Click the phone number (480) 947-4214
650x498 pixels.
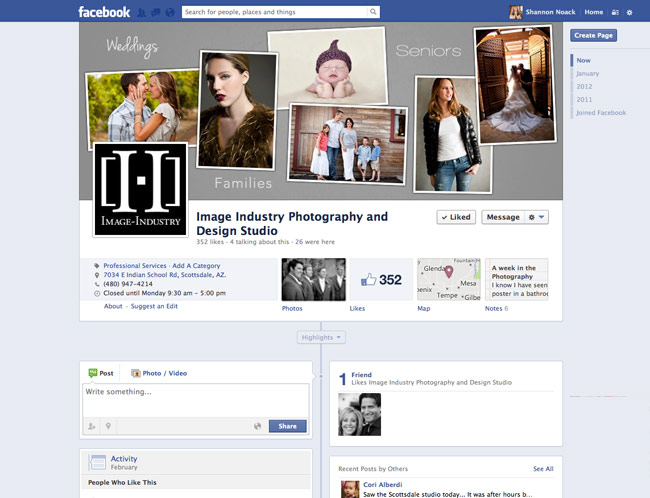(128, 284)
